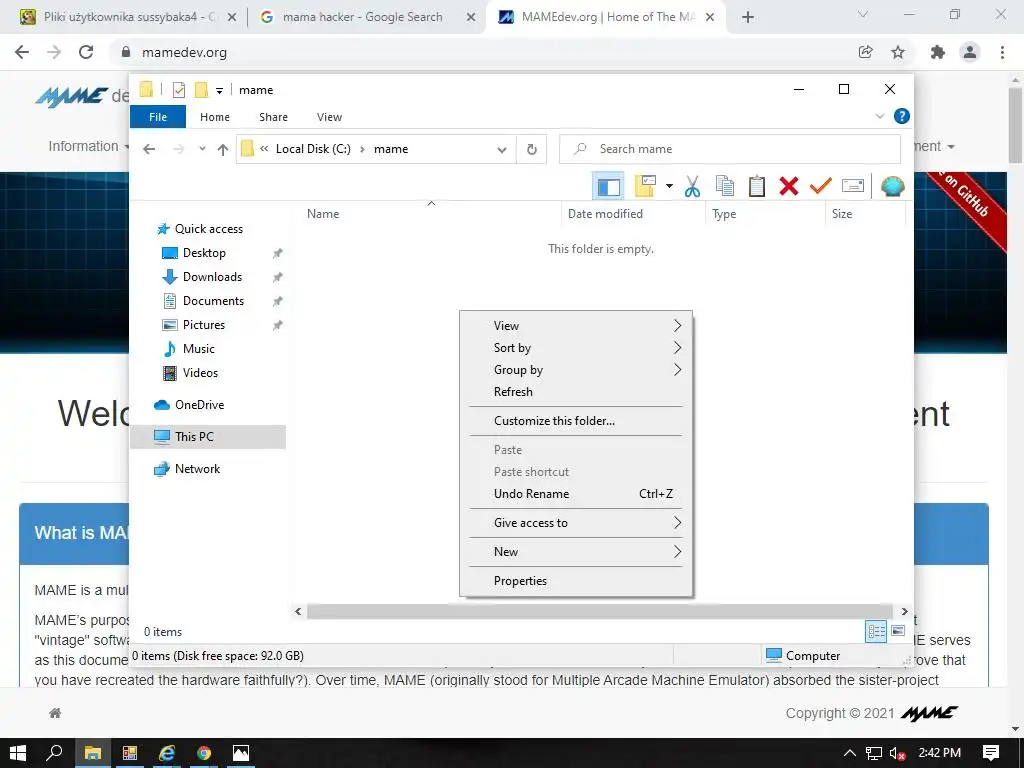Open Videos in the navigation pane
The width and height of the screenshot is (1024, 768).
pyautogui.click(x=200, y=373)
